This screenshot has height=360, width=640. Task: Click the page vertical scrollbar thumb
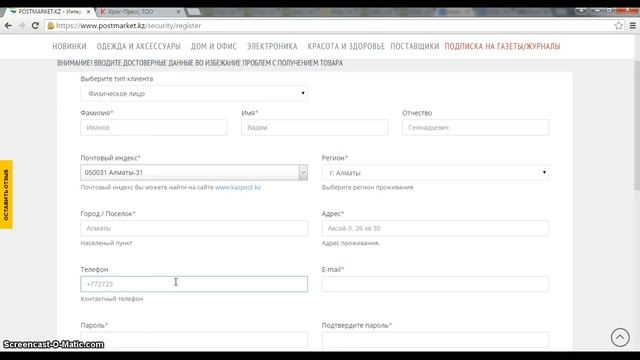[x=637, y=125]
